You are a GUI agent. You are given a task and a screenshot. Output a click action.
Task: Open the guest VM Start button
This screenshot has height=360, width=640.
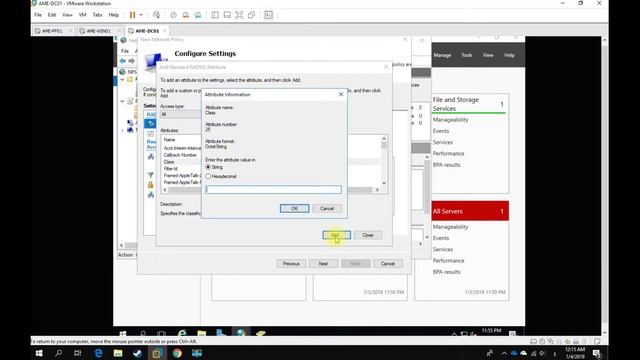pyautogui.click(x=123, y=333)
